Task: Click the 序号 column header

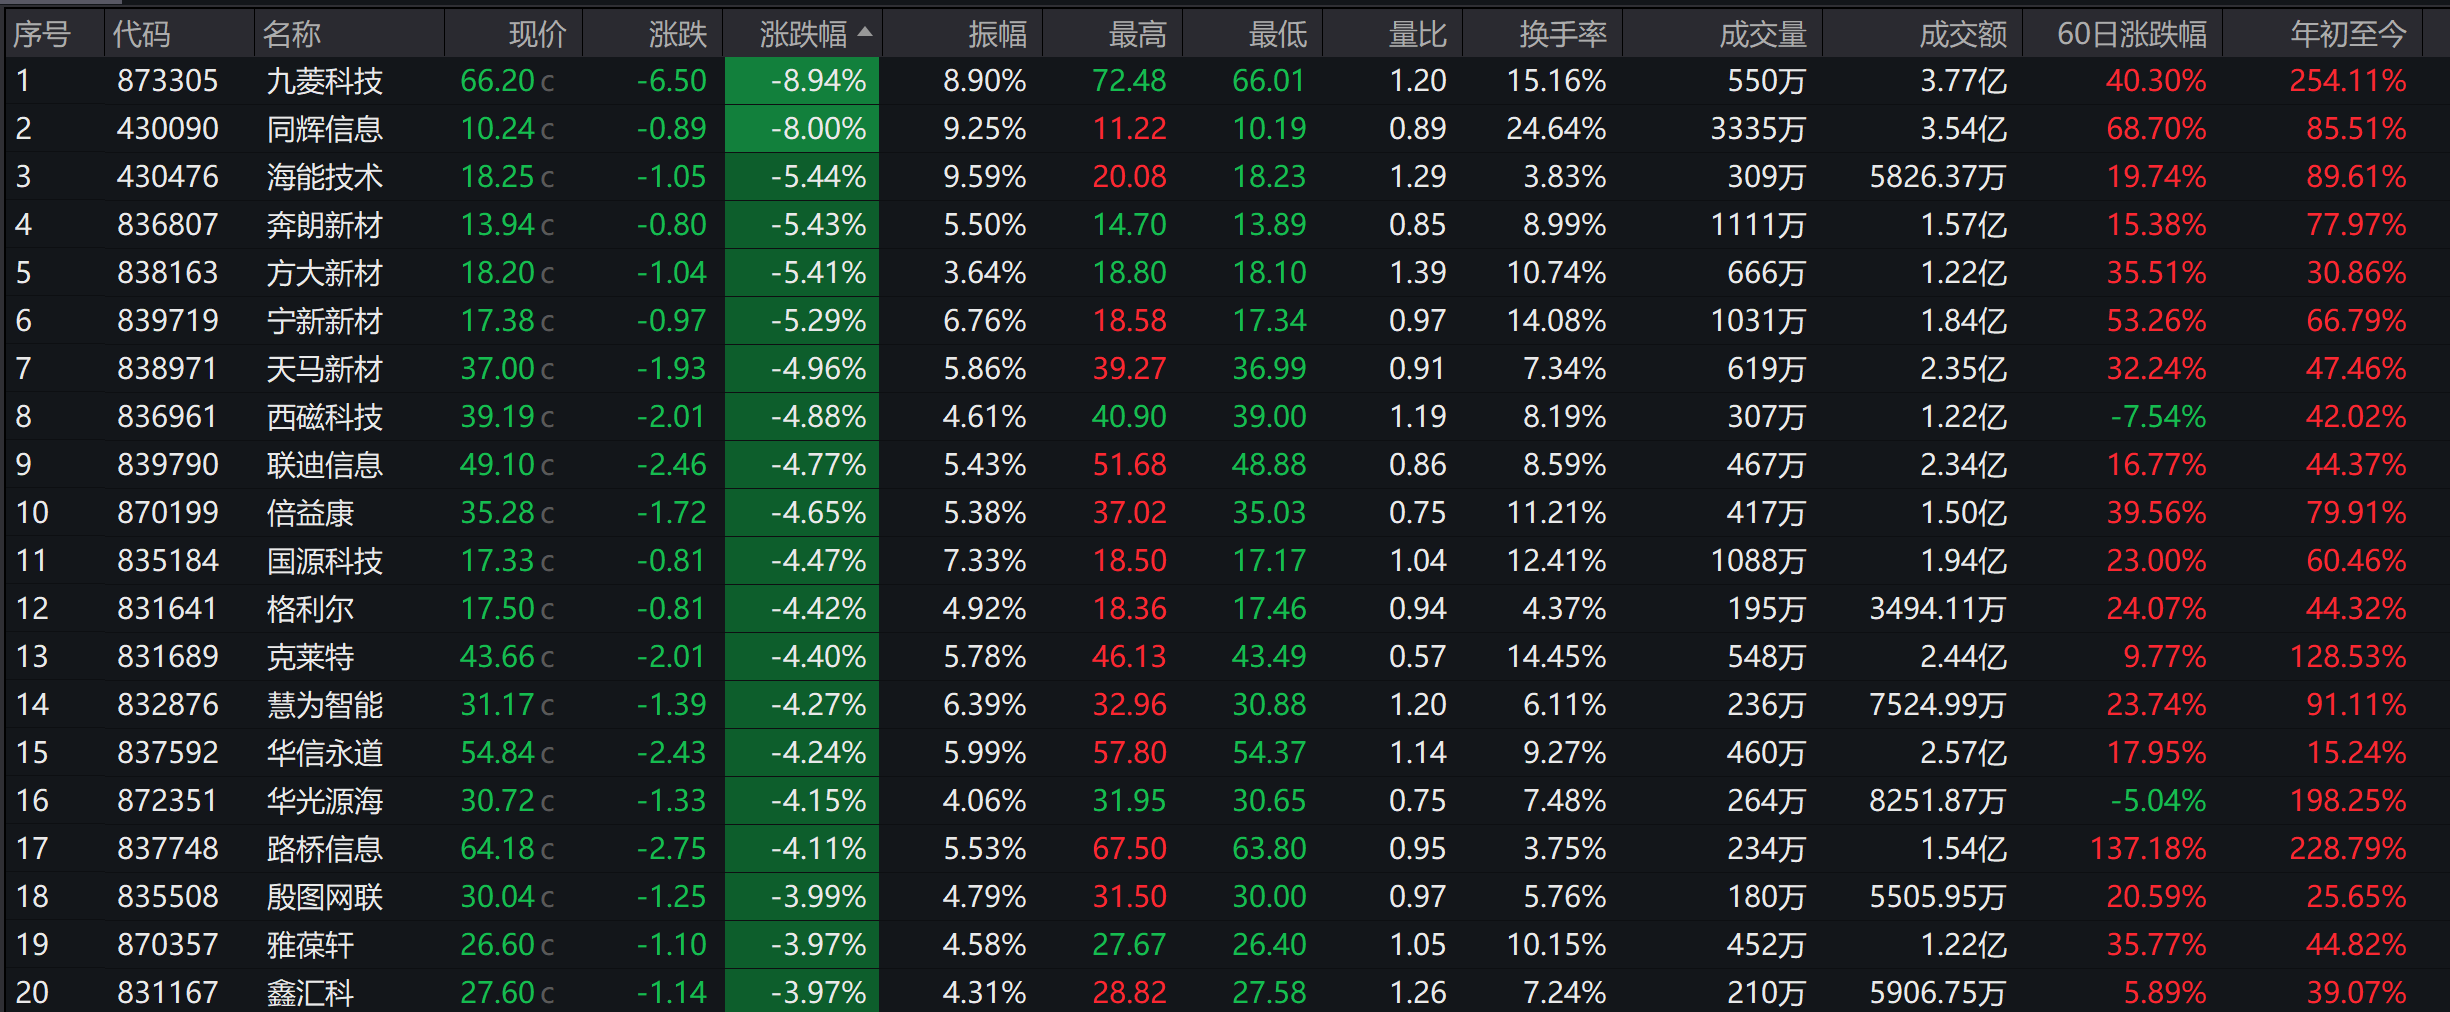Action: click(41, 34)
